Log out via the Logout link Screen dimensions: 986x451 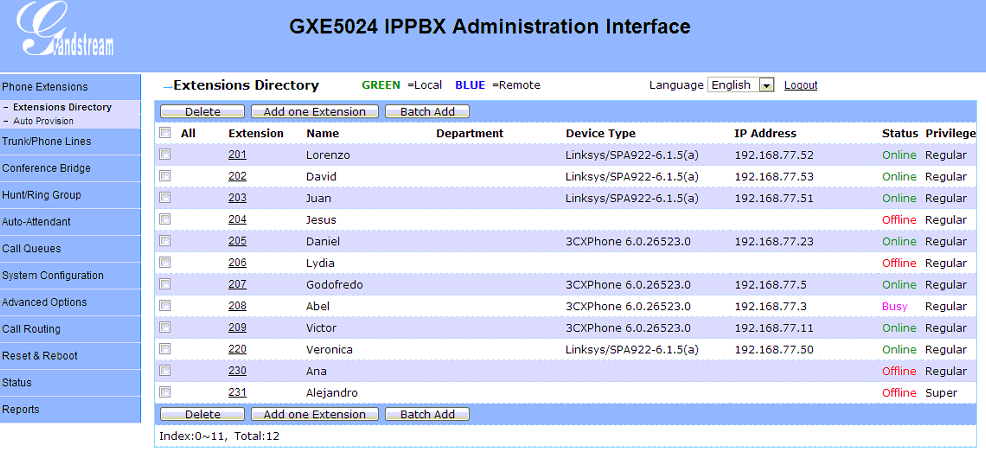[x=800, y=85]
